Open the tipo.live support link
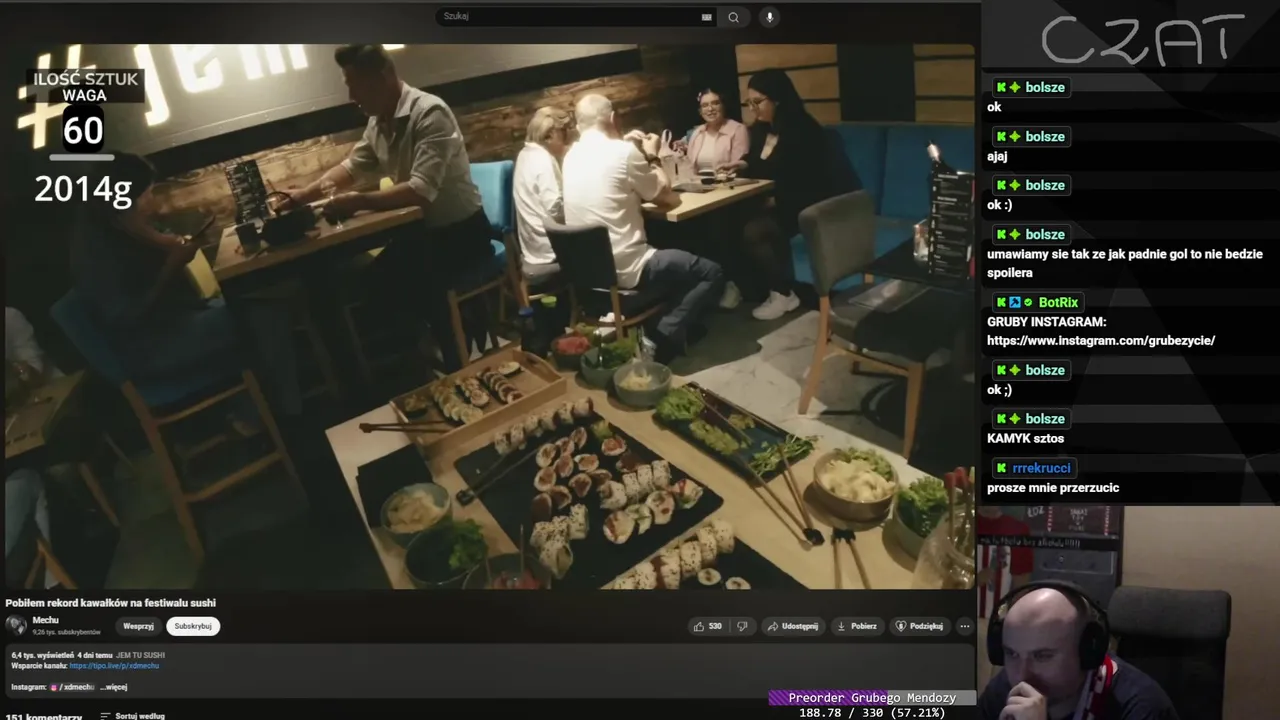 (x=114, y=665)
